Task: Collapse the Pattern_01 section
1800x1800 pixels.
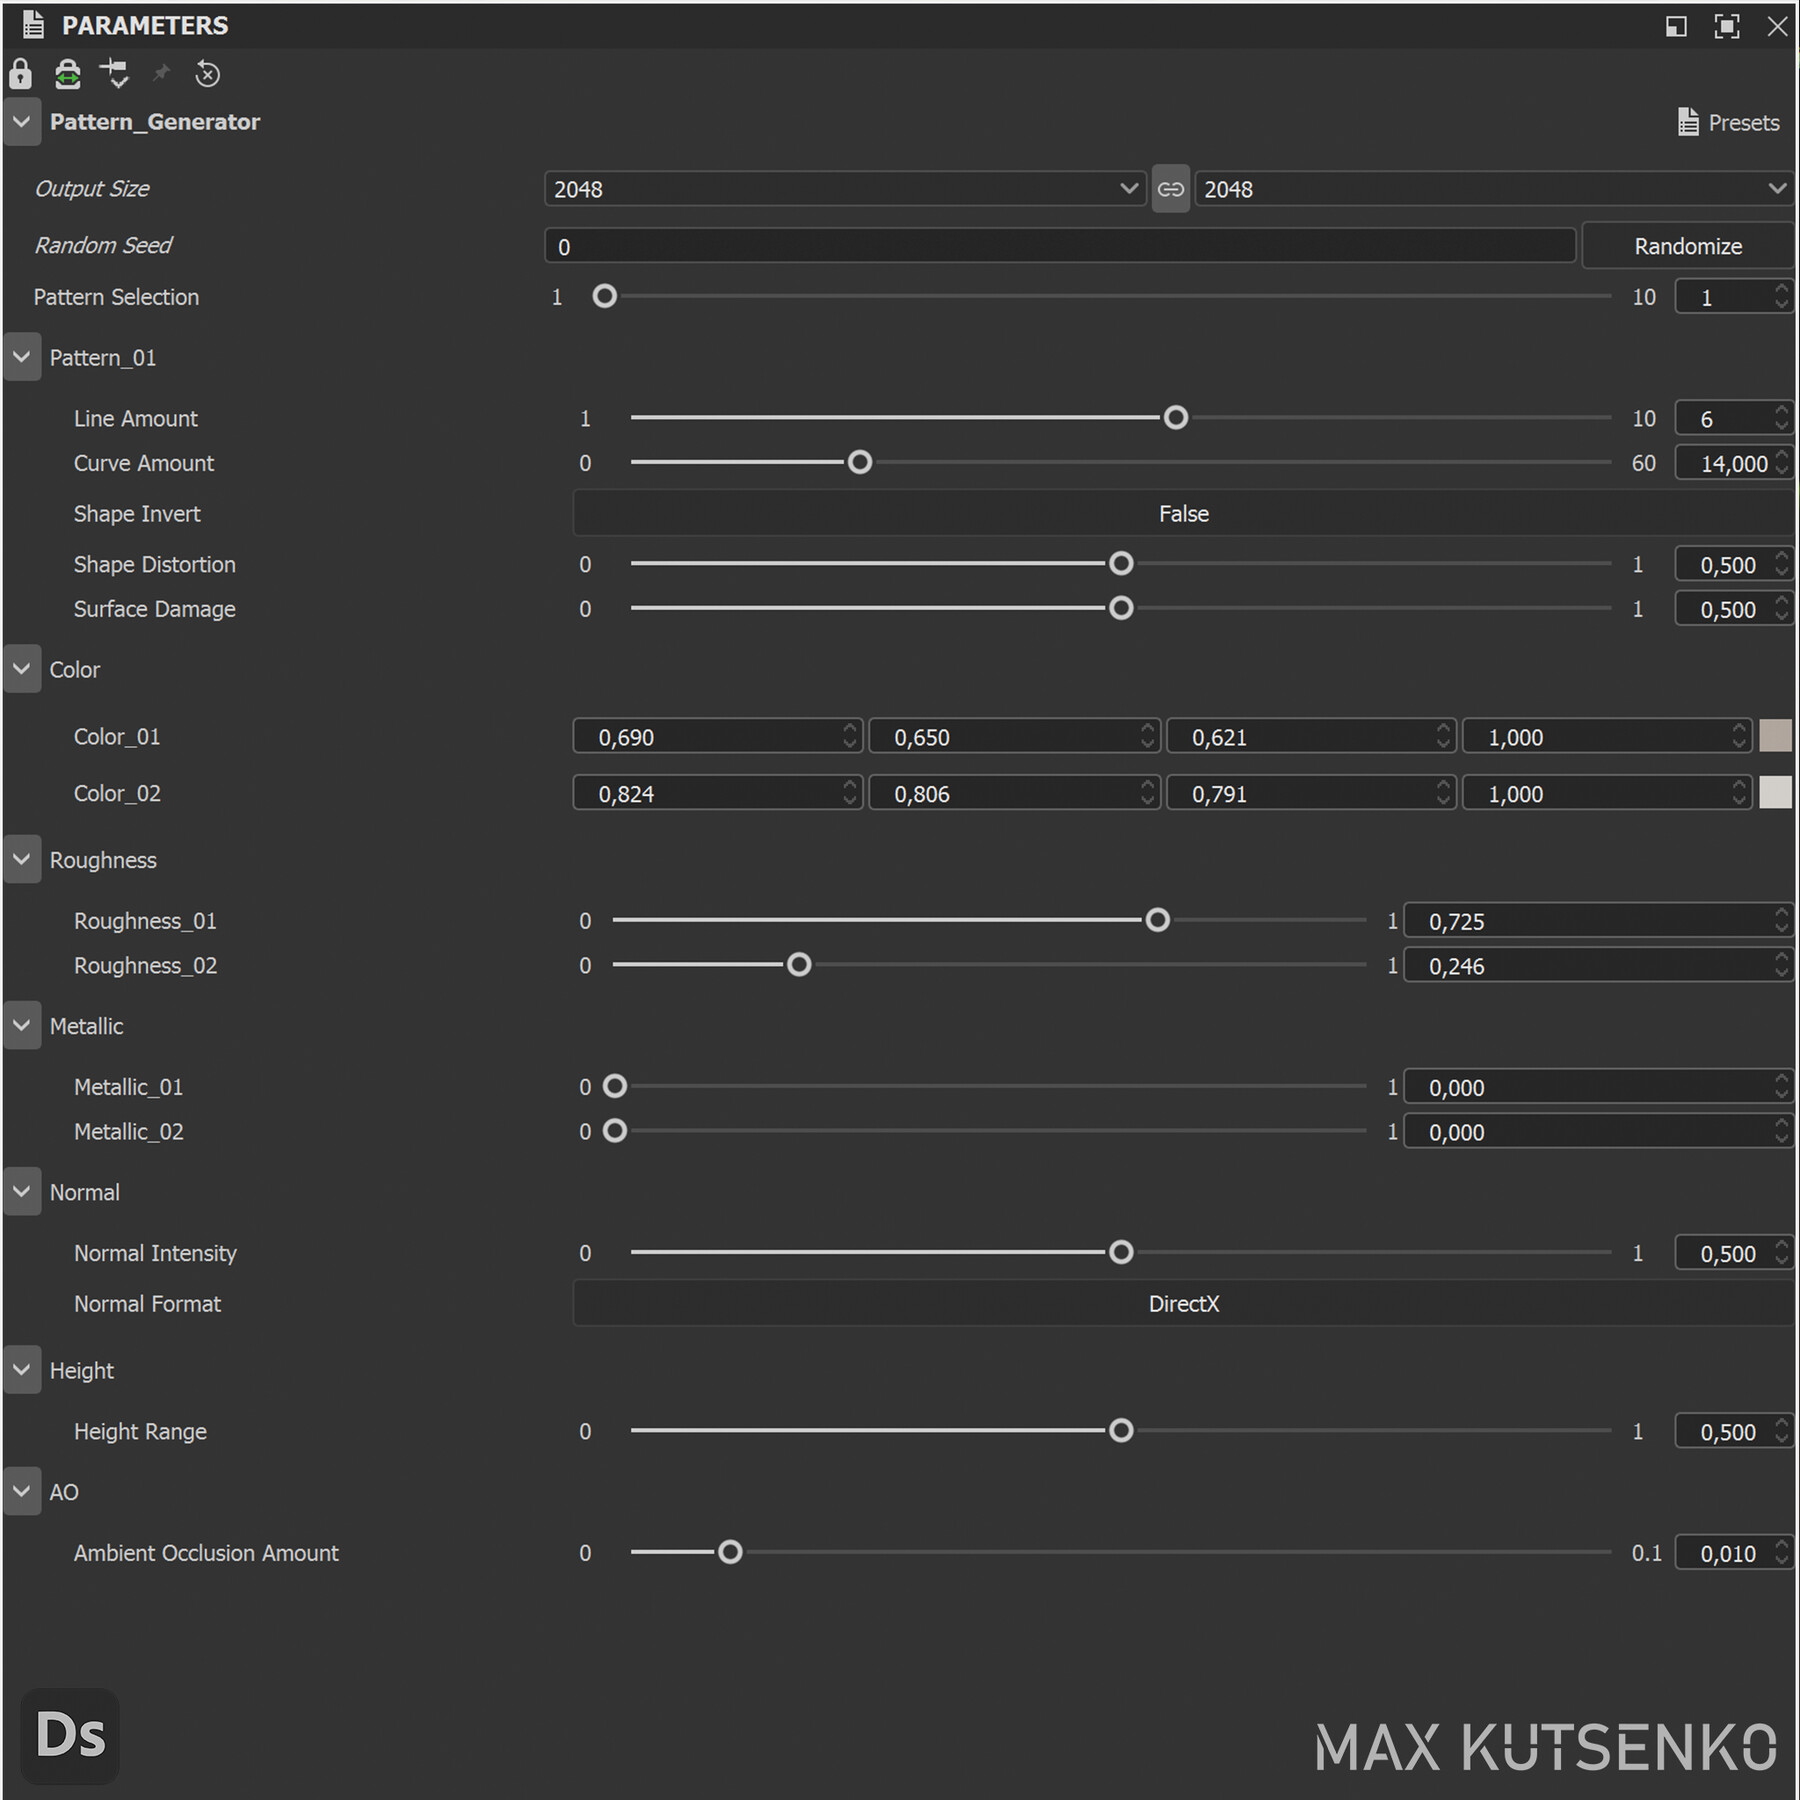Action: coord(22,357)
